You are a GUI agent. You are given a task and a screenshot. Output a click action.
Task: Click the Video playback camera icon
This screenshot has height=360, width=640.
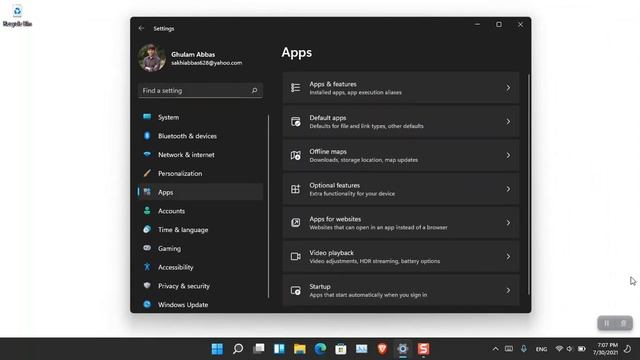pos(296,256)
